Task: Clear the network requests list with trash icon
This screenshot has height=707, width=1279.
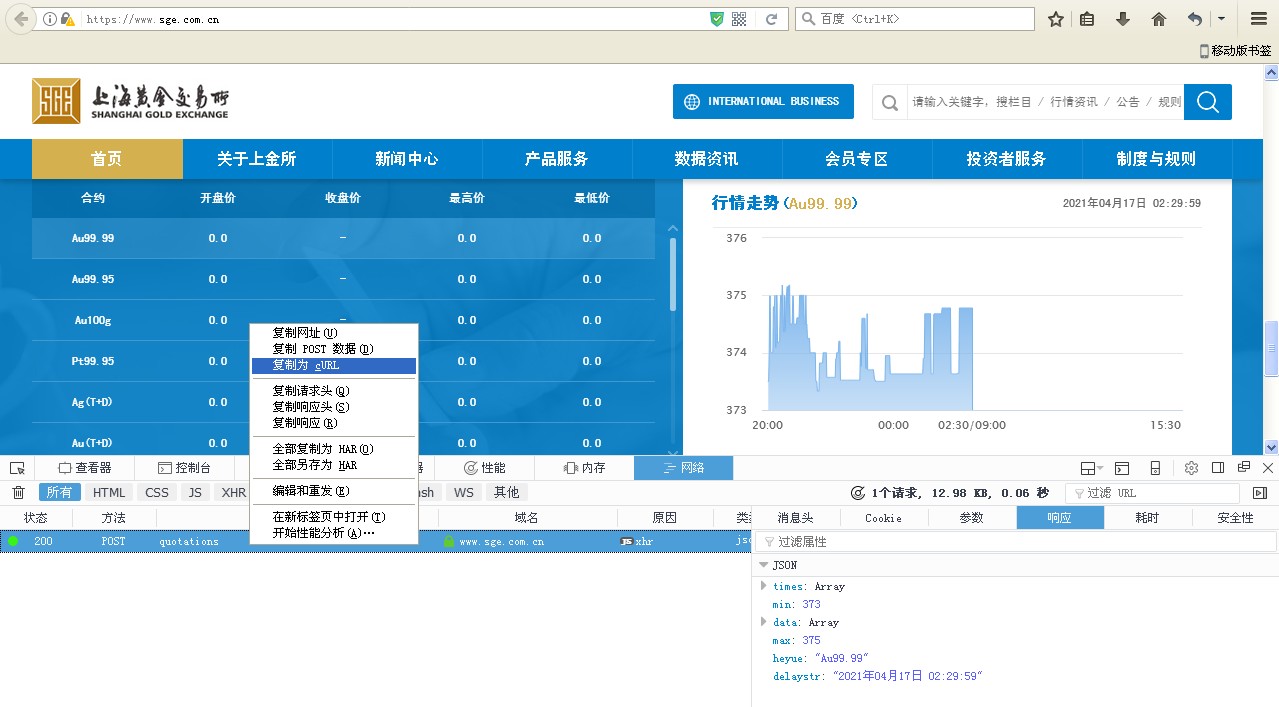Action: (17, 492)
